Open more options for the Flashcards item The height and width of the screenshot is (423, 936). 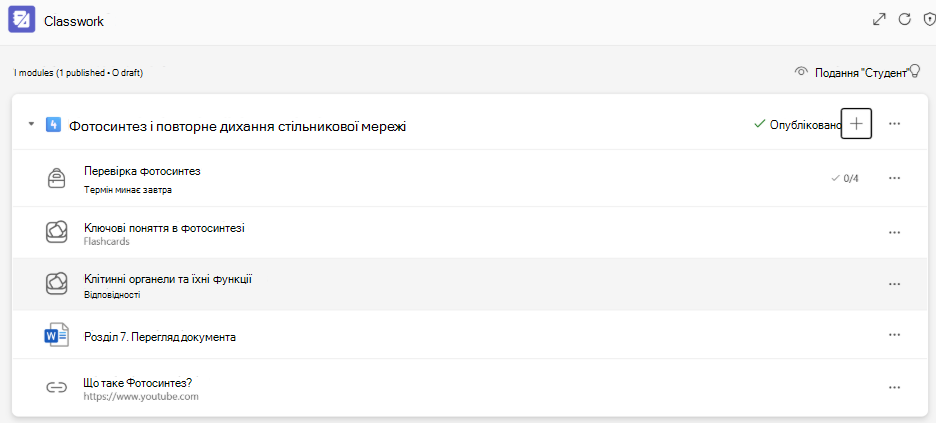(894, 232)
